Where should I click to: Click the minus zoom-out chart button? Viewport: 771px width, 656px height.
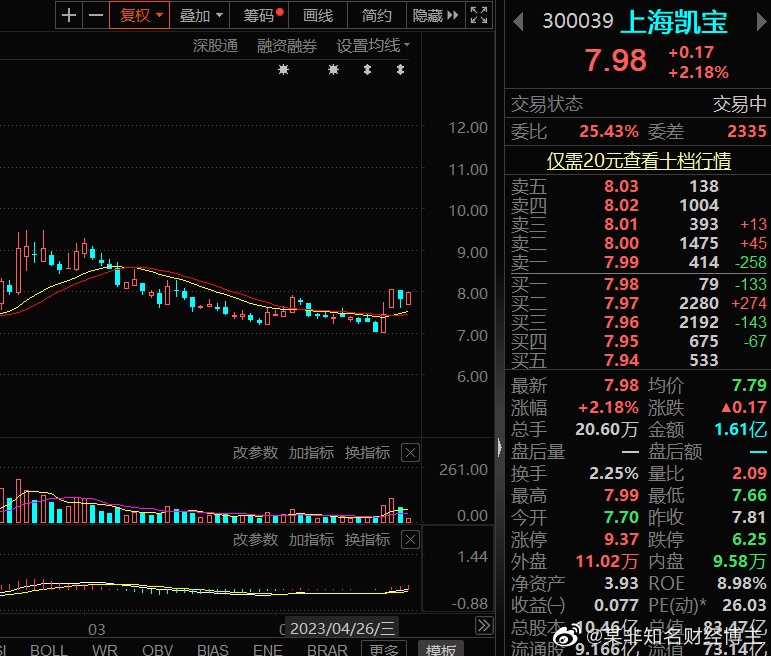pos(96,15)
